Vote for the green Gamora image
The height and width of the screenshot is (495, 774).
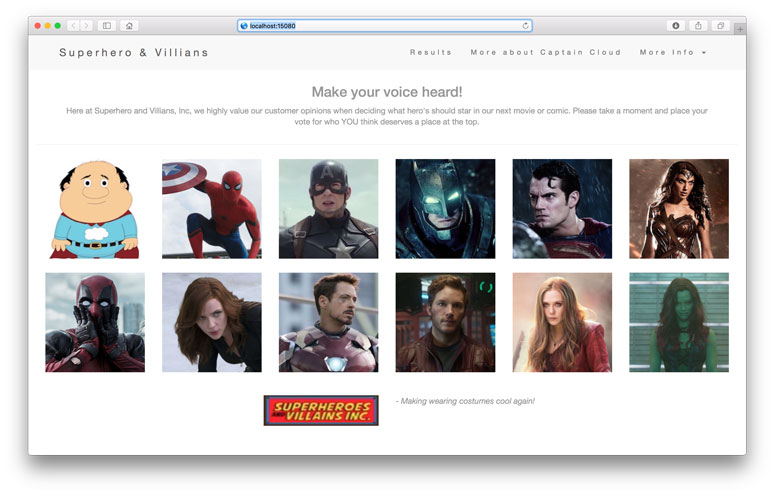(x=679, y=322)
